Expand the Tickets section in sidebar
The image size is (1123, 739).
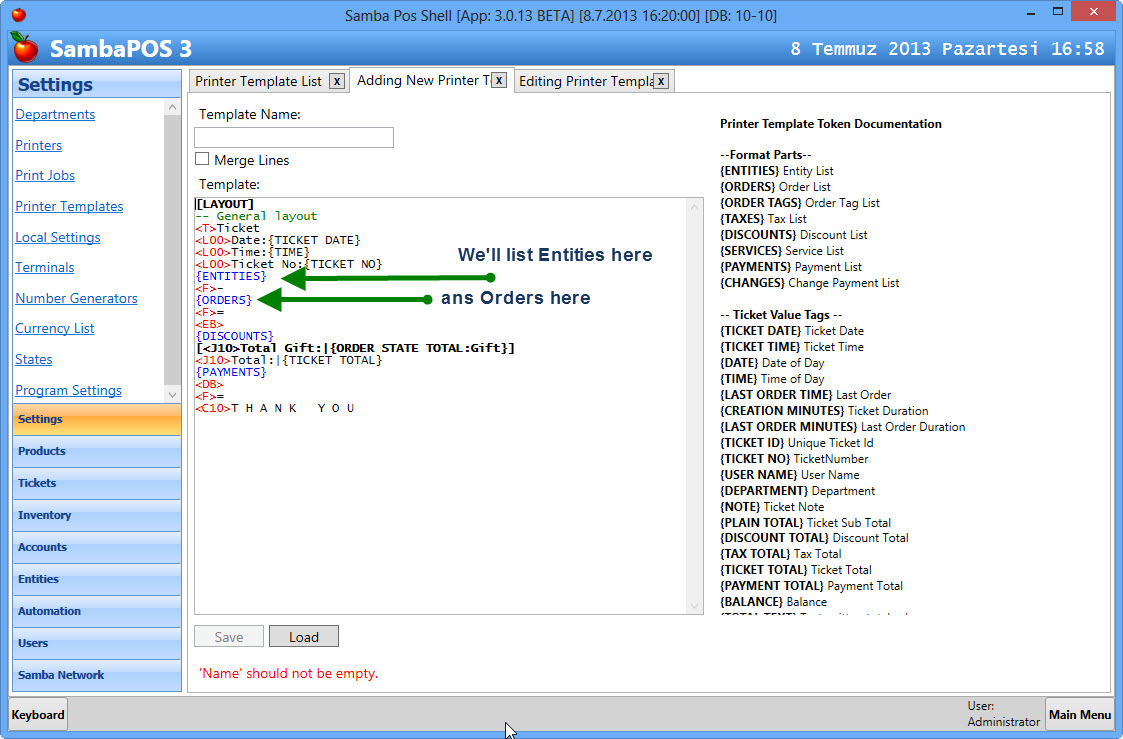pos(97,483)
